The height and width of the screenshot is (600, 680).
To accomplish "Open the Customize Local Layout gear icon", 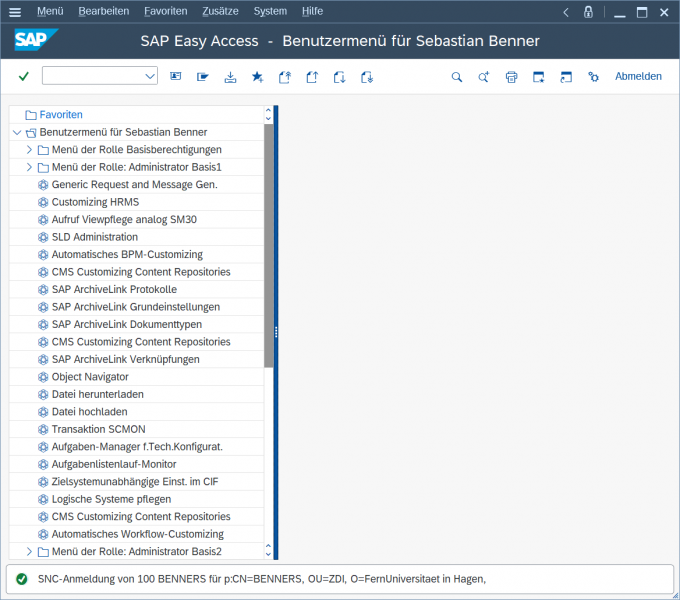I will coord(593,76).
